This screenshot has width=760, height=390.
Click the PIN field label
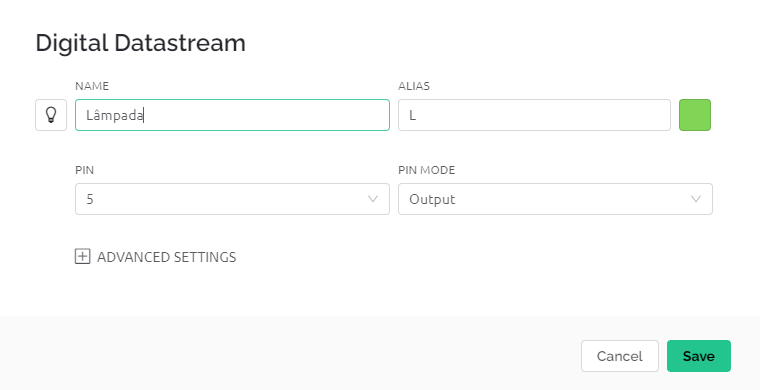coord(84,170)
